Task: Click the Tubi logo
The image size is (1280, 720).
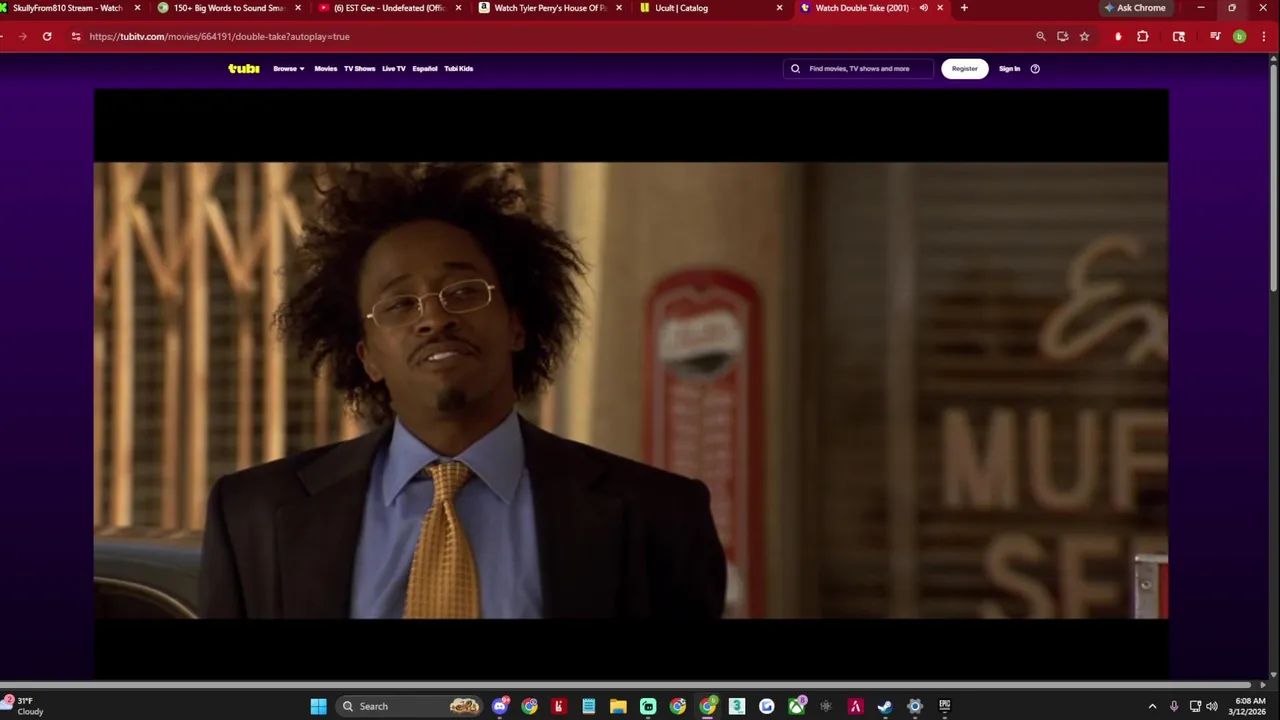Action: click(244, 68)
